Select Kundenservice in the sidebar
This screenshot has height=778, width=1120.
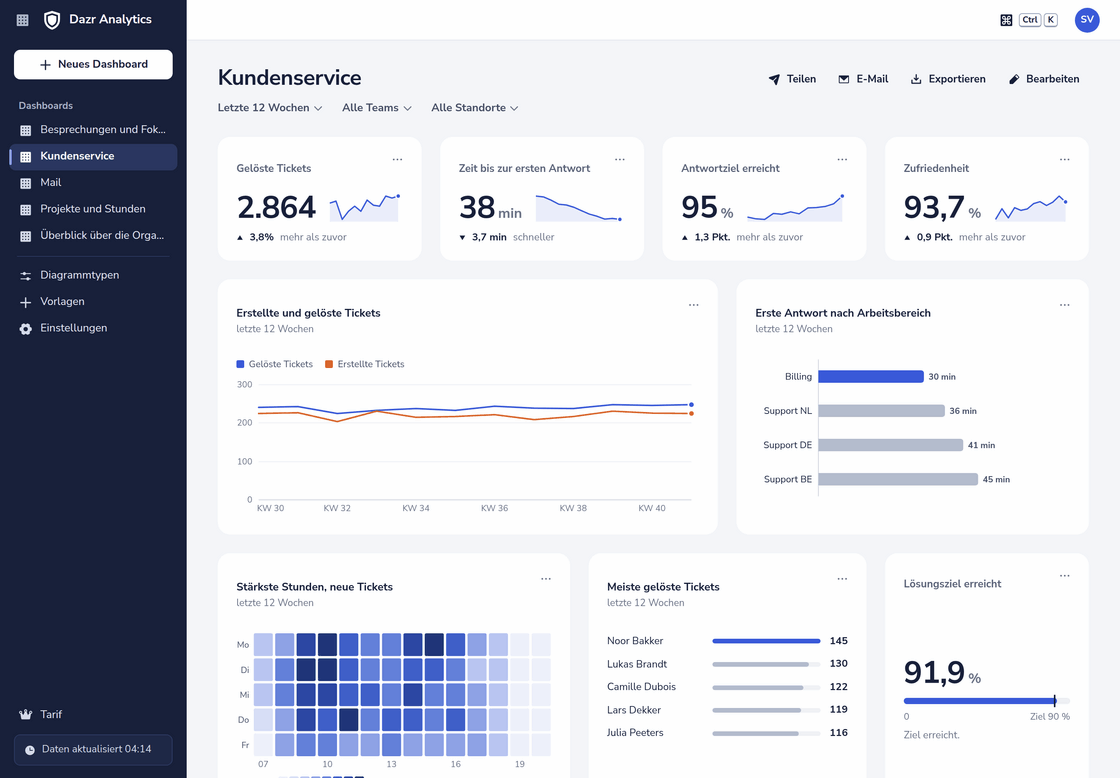coord(93,156)
